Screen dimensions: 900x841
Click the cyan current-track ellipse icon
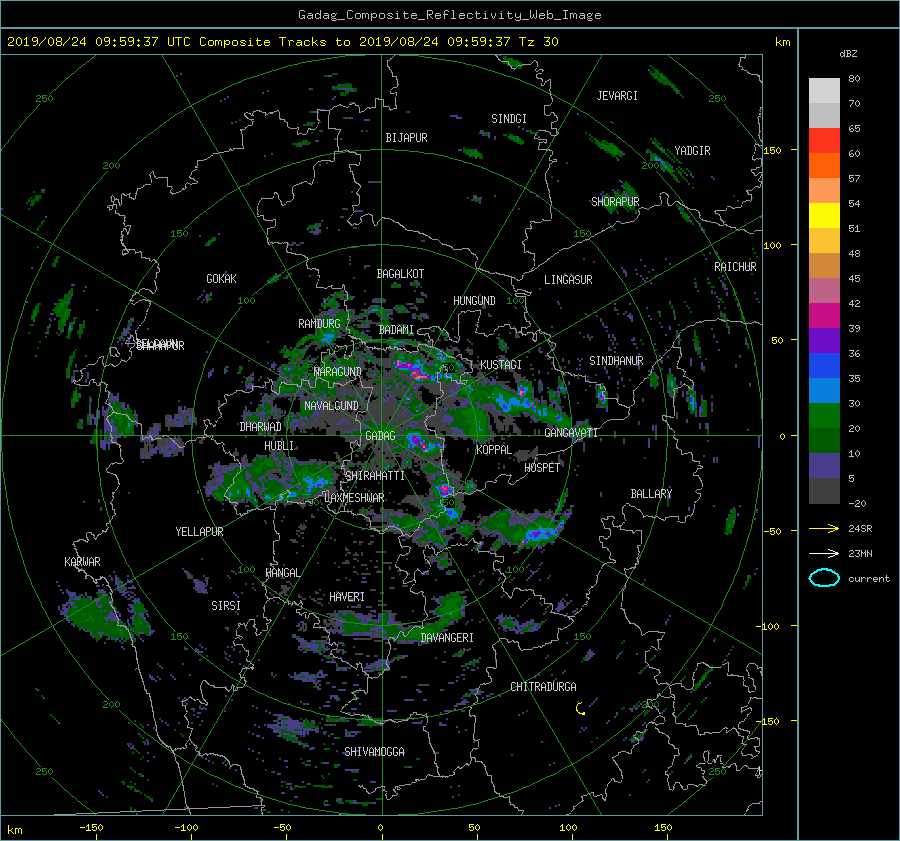824,578
